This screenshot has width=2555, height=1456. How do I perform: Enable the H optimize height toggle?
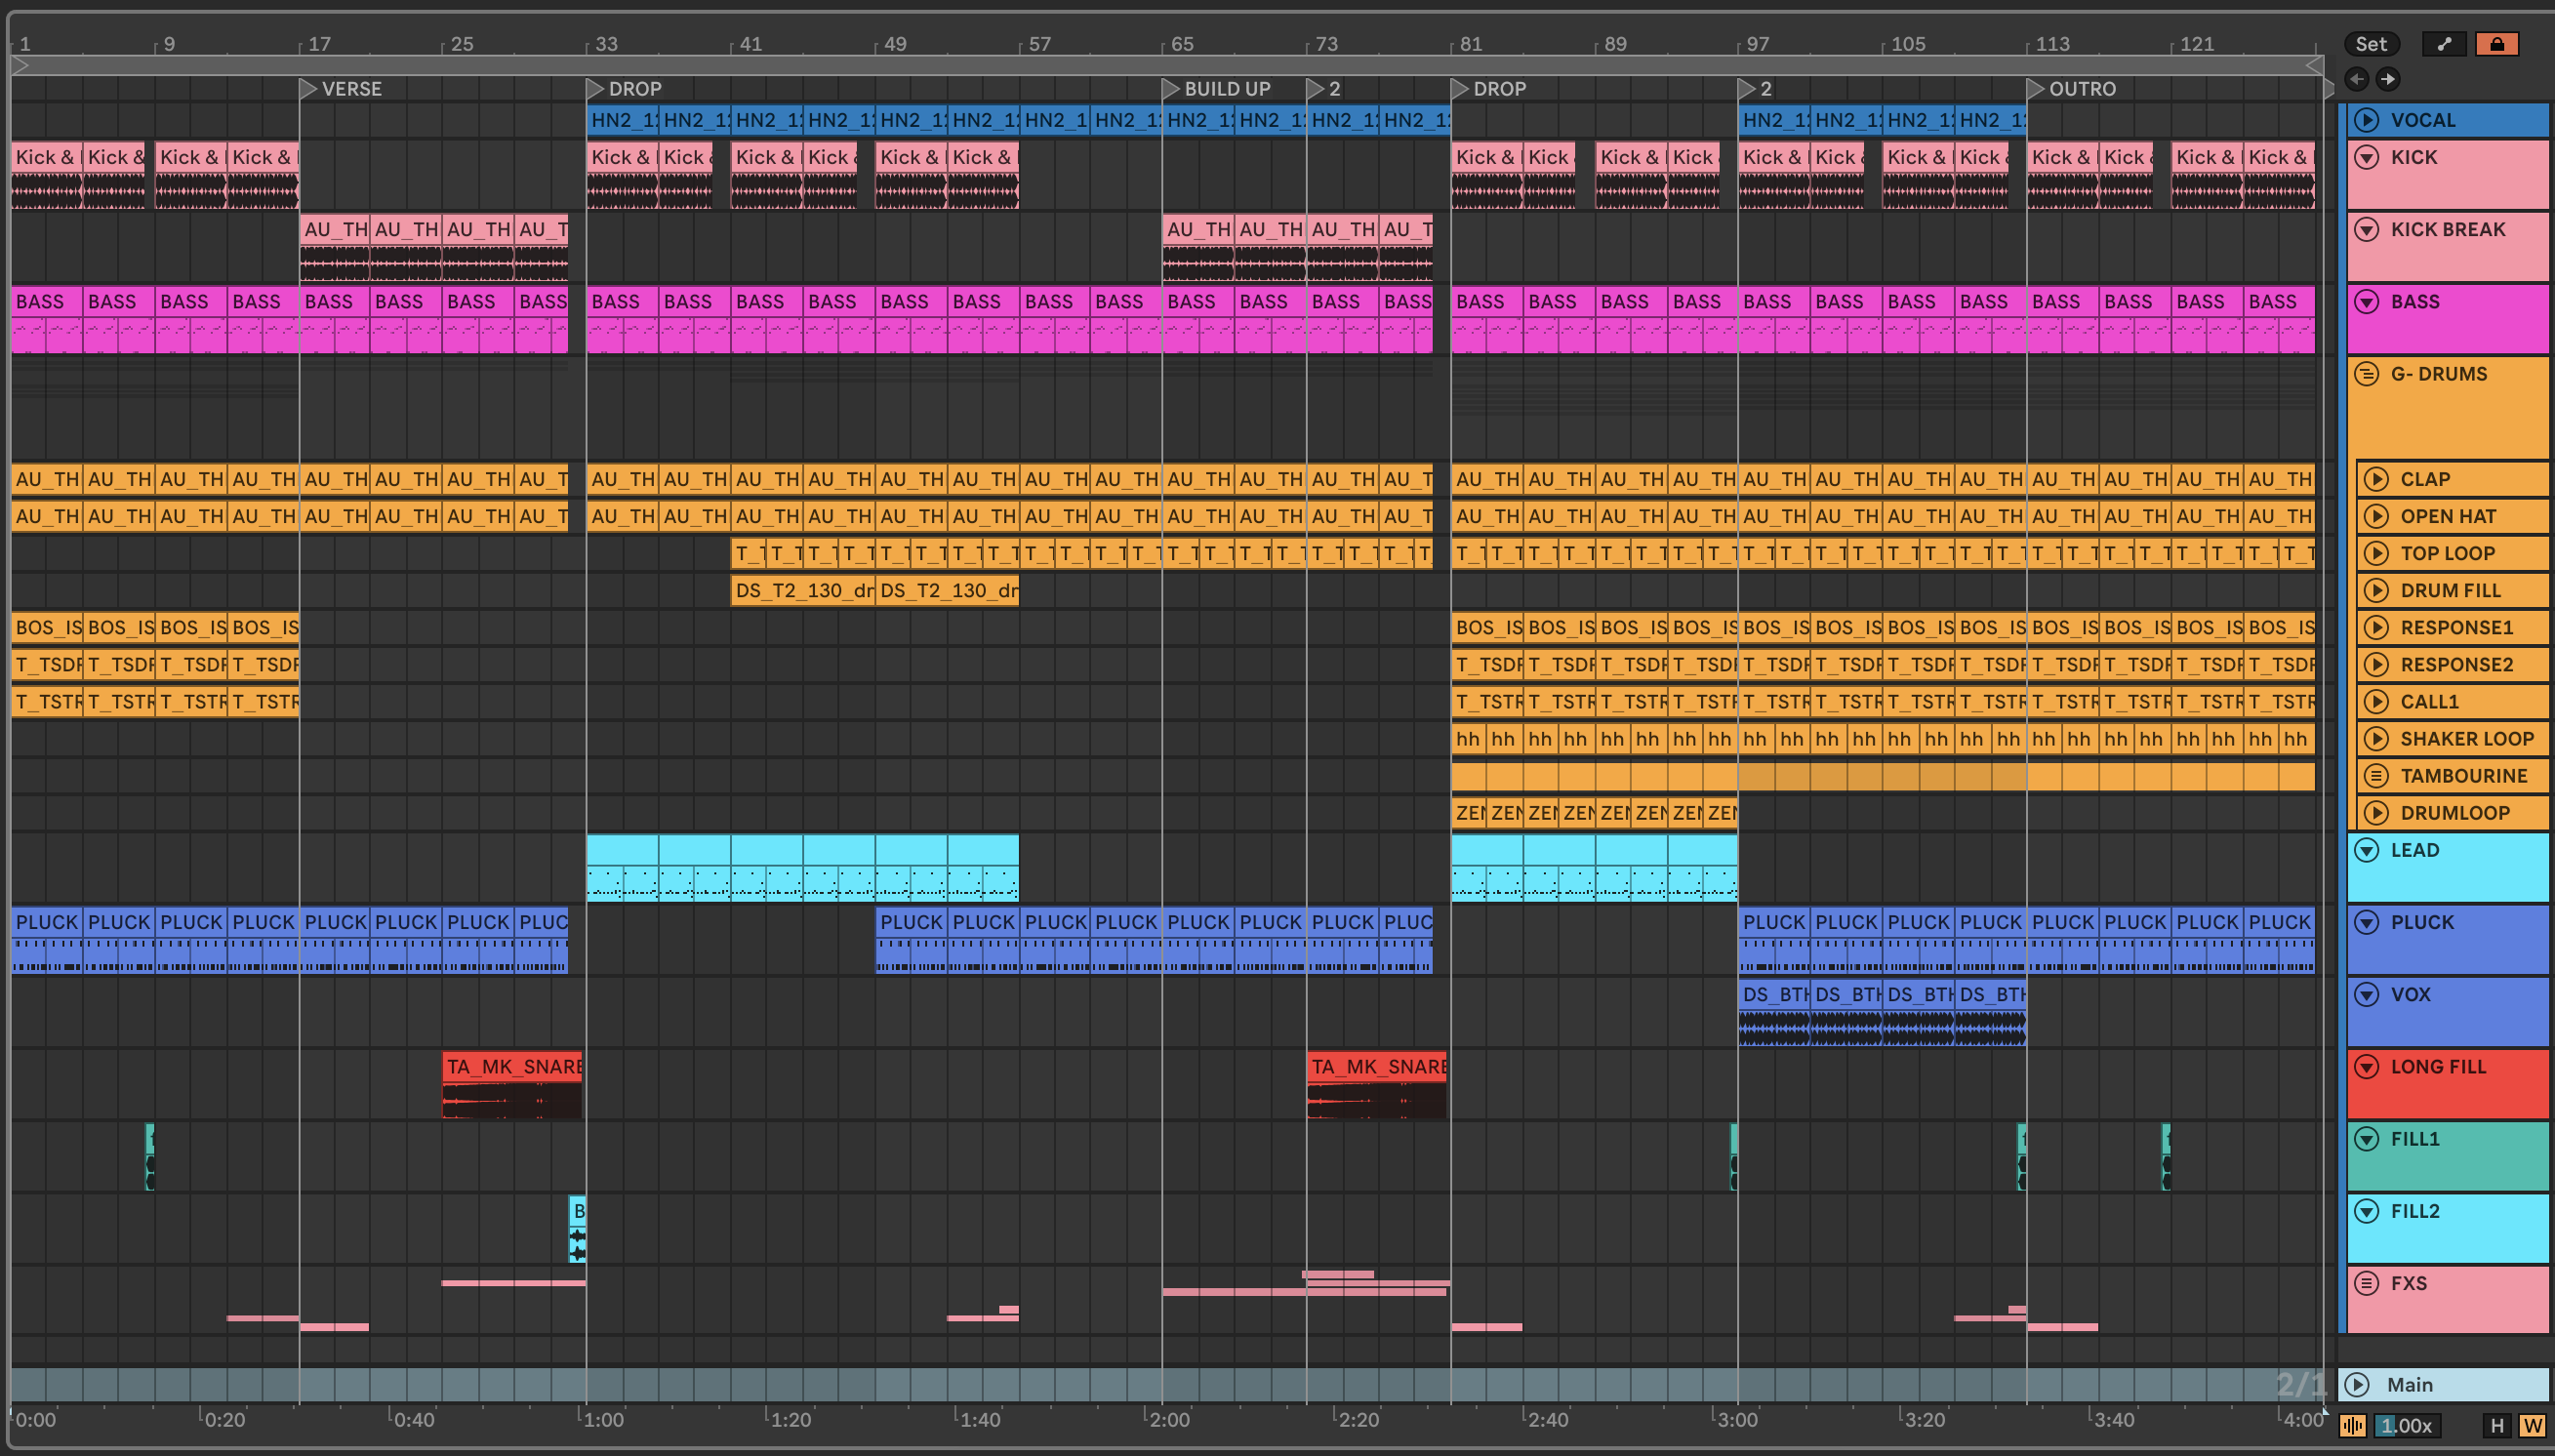point(2497,1426)
